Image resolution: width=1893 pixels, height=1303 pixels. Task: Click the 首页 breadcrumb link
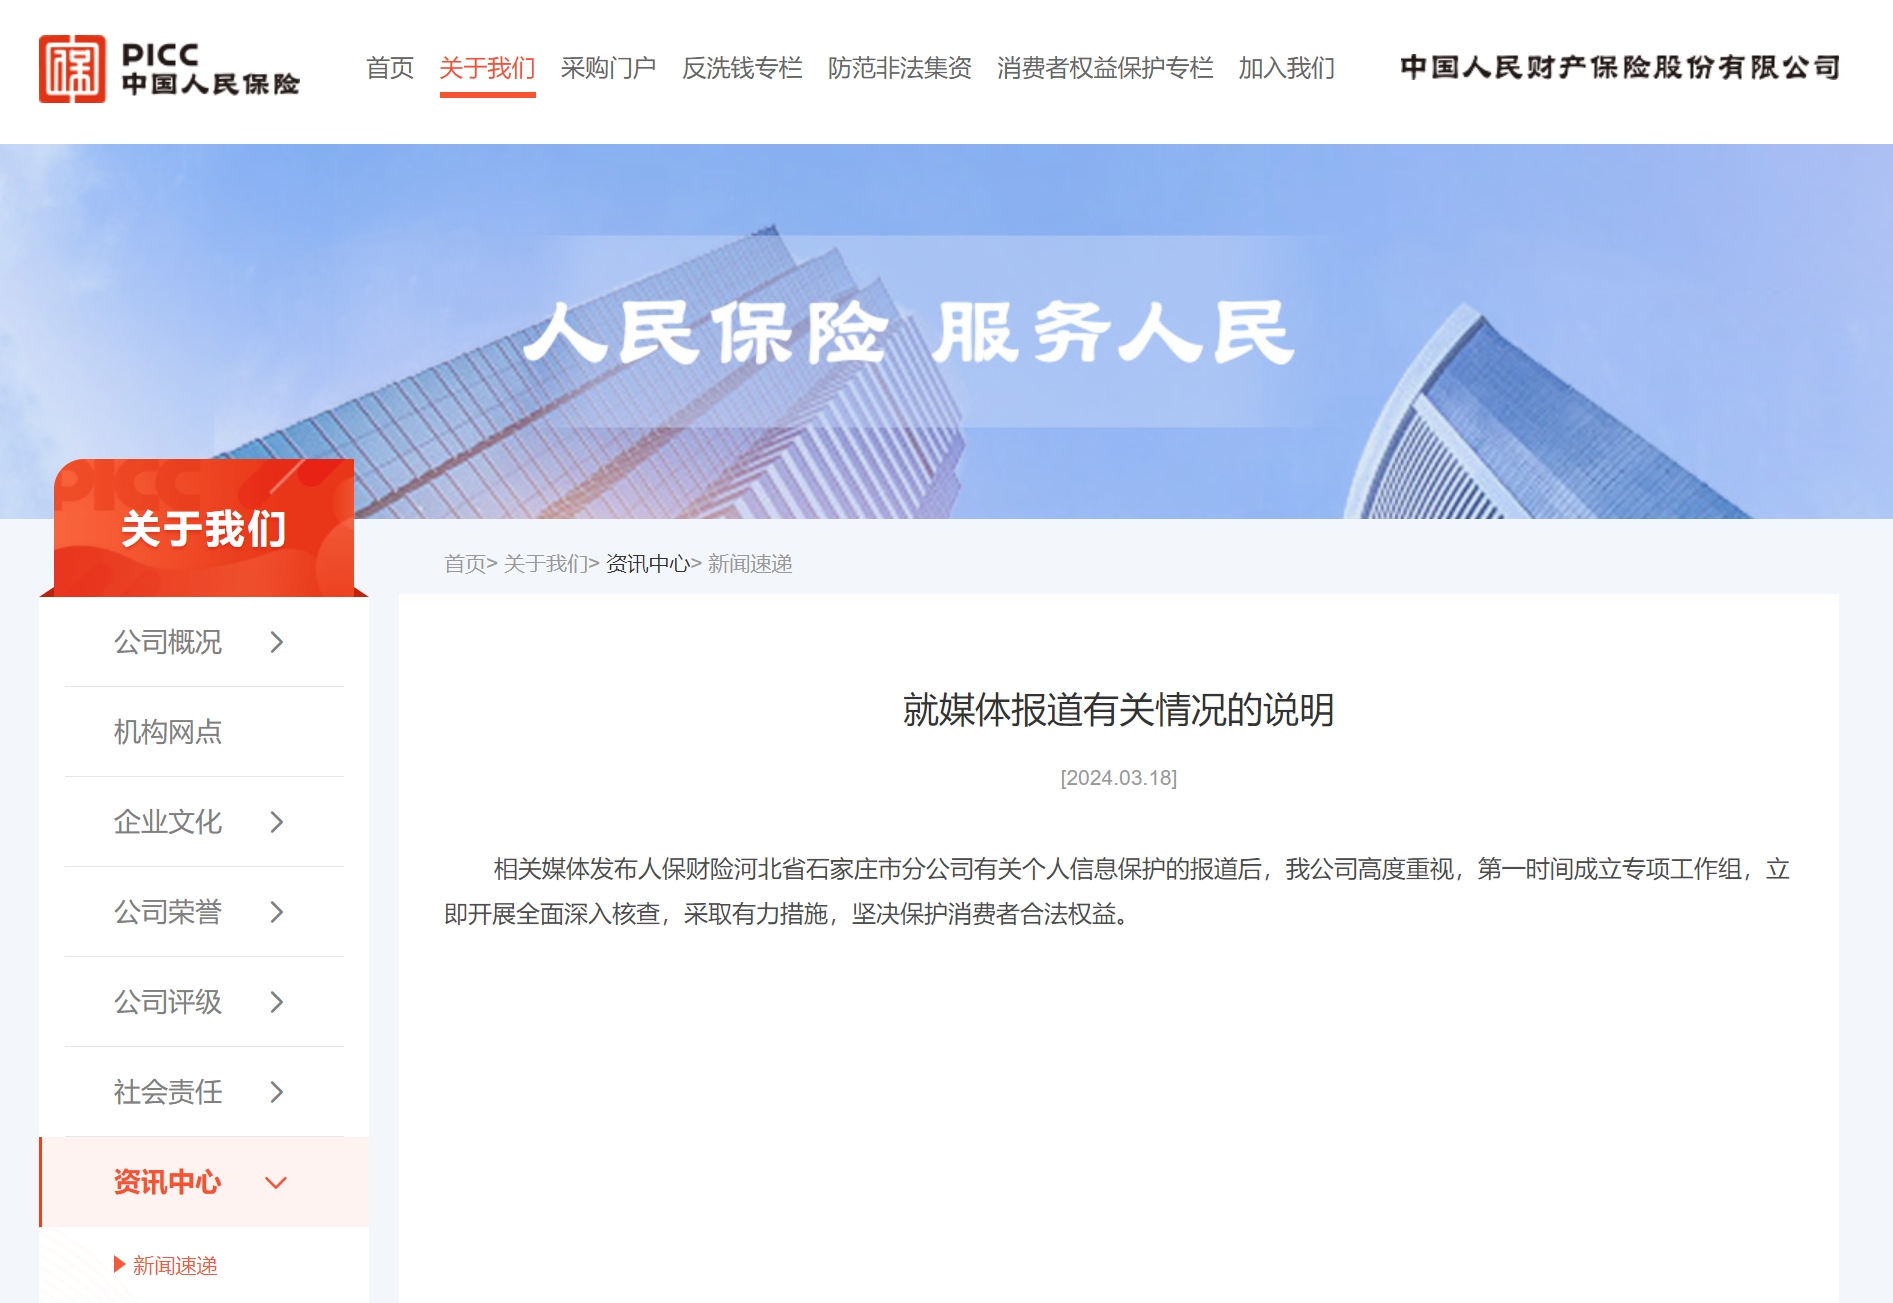click(465, 564)
